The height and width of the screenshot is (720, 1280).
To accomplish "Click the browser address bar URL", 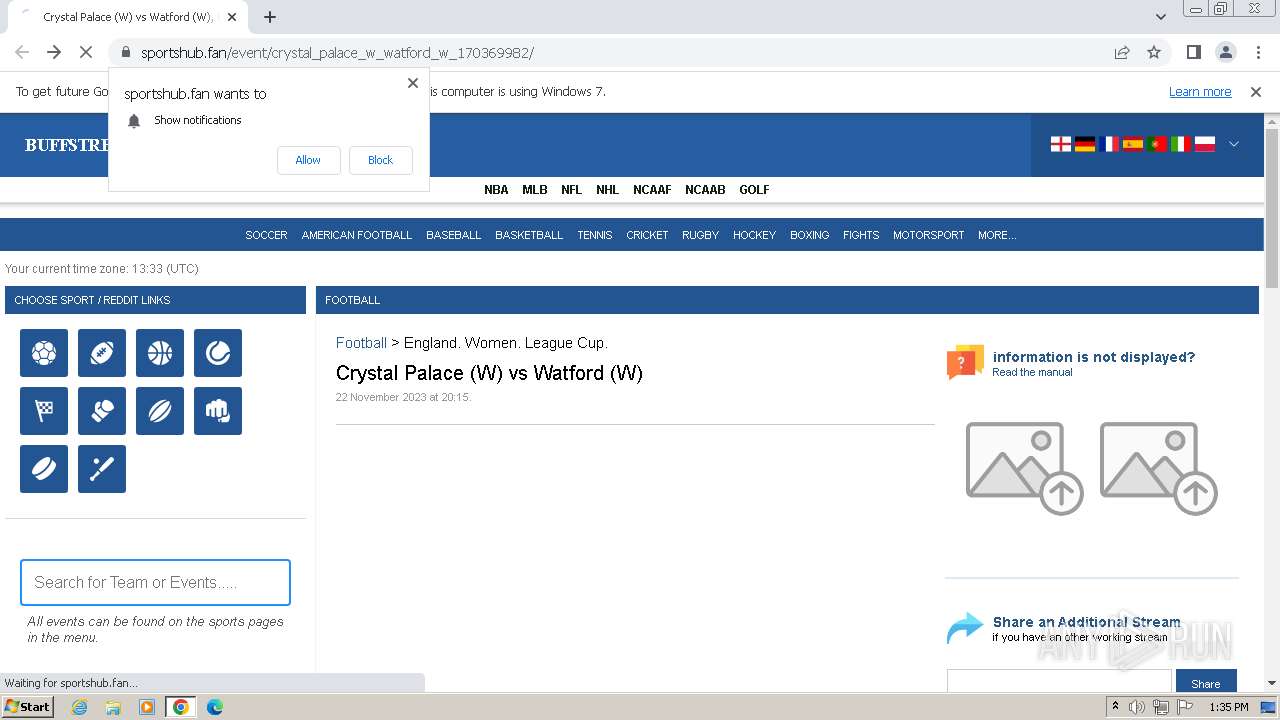I will click(x=337, y=53).
